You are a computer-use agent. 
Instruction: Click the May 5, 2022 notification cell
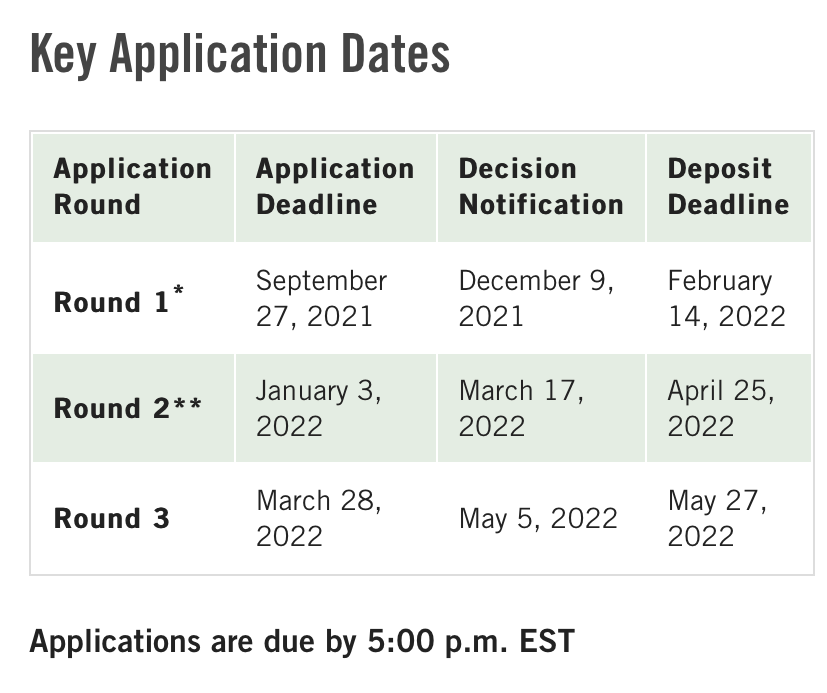click(x=538, y=518)
